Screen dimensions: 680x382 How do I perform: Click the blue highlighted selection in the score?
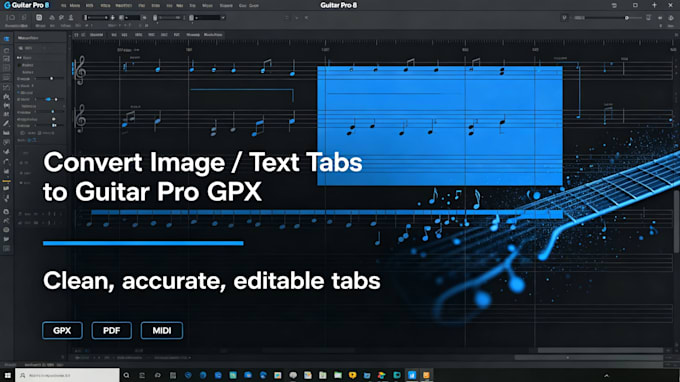440,126
